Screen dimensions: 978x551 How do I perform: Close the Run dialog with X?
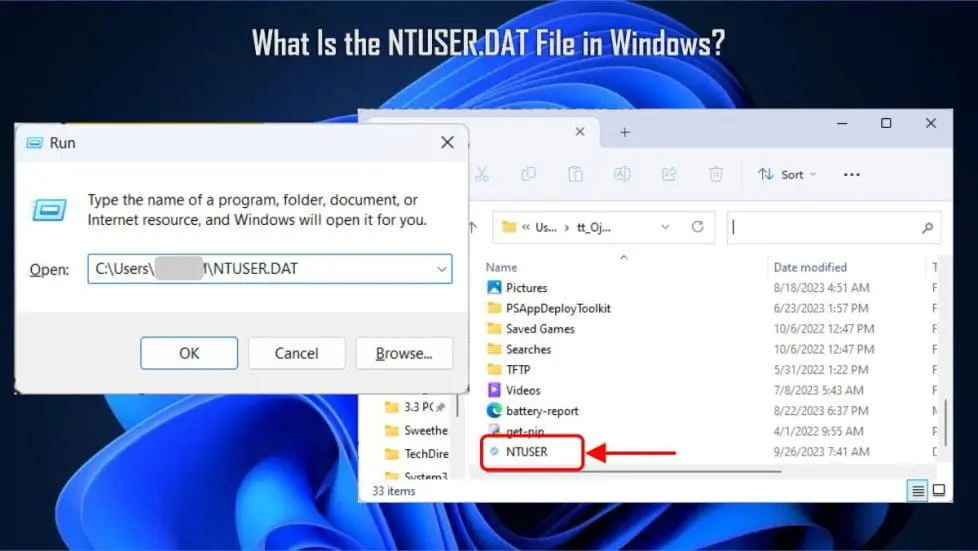click(x=447, y=142)
